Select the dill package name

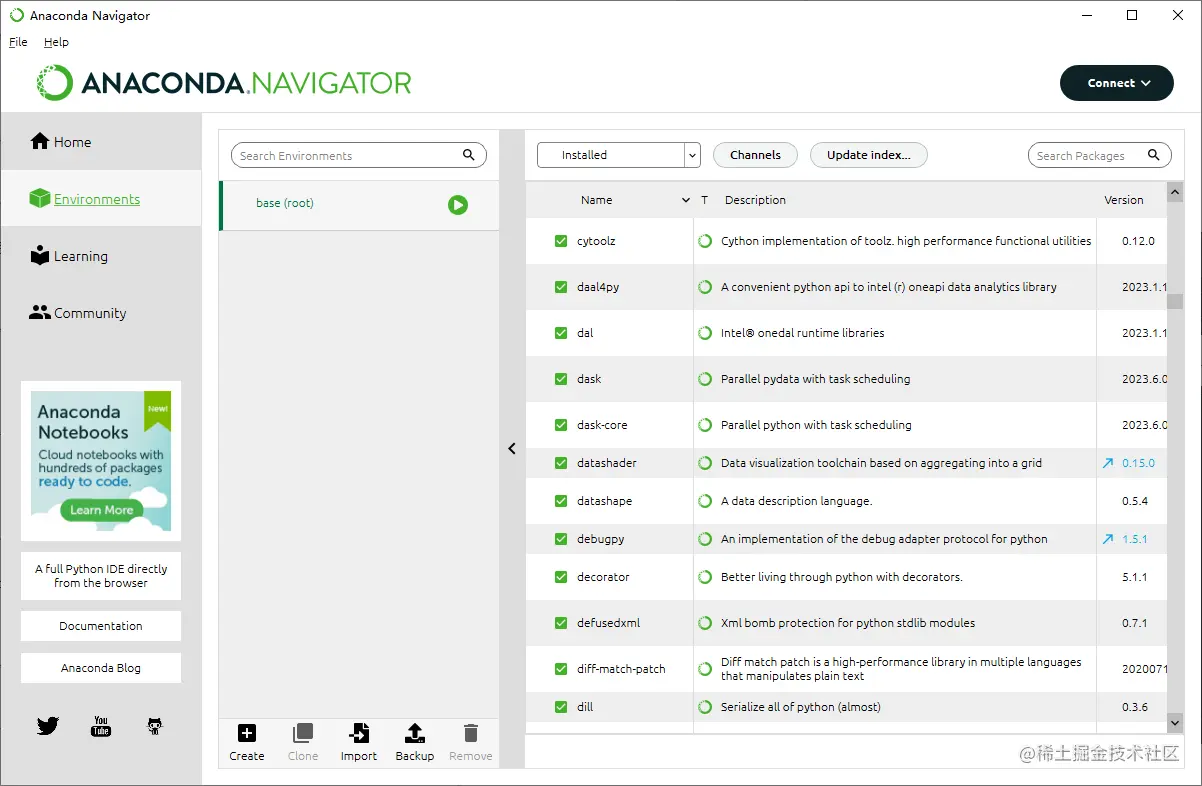pyautogui.click(x=585, y=707)
